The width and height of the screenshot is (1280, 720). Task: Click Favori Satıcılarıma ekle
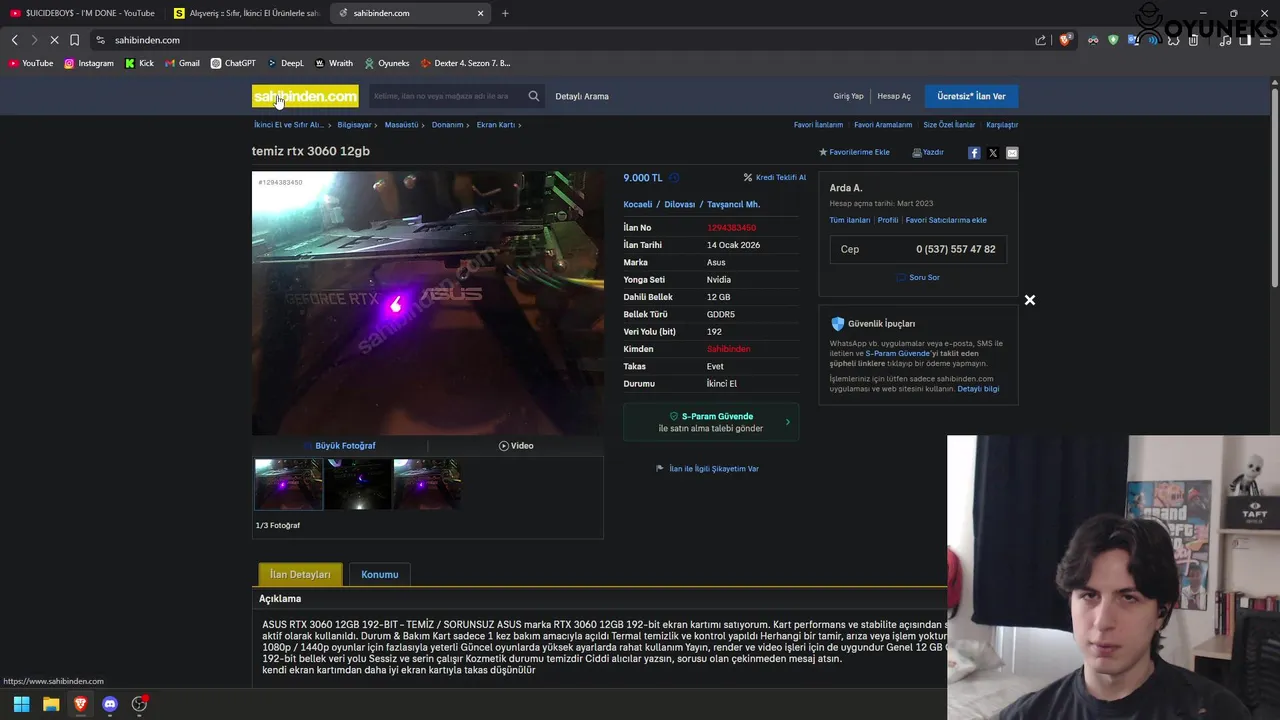(x=946, y=220)
